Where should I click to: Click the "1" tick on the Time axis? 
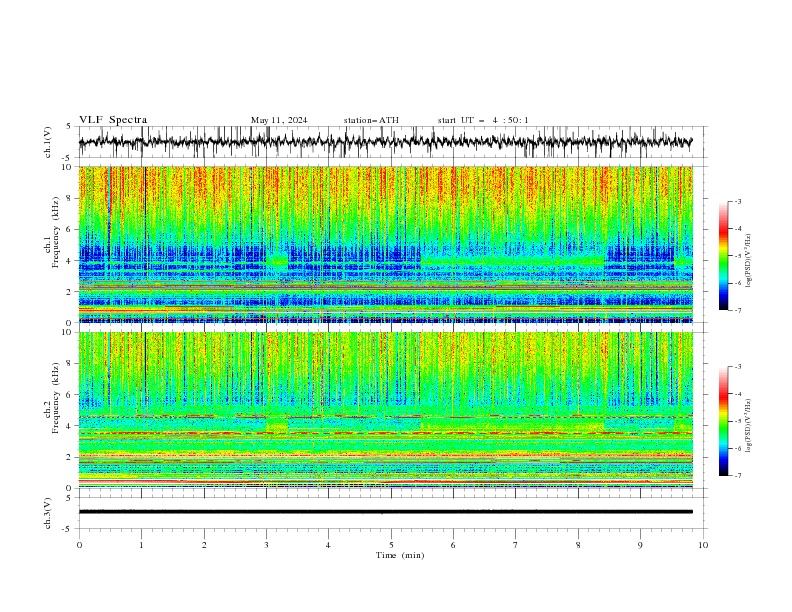(141, 545)
